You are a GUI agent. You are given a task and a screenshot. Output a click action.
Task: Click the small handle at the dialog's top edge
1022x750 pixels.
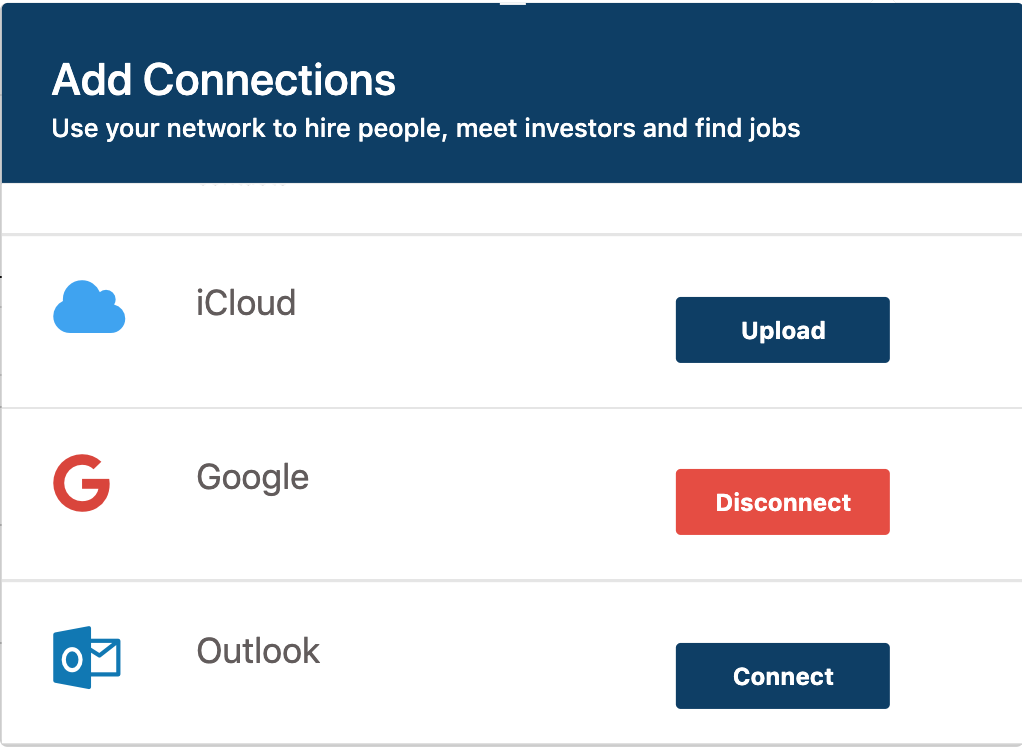coord(513,3)
